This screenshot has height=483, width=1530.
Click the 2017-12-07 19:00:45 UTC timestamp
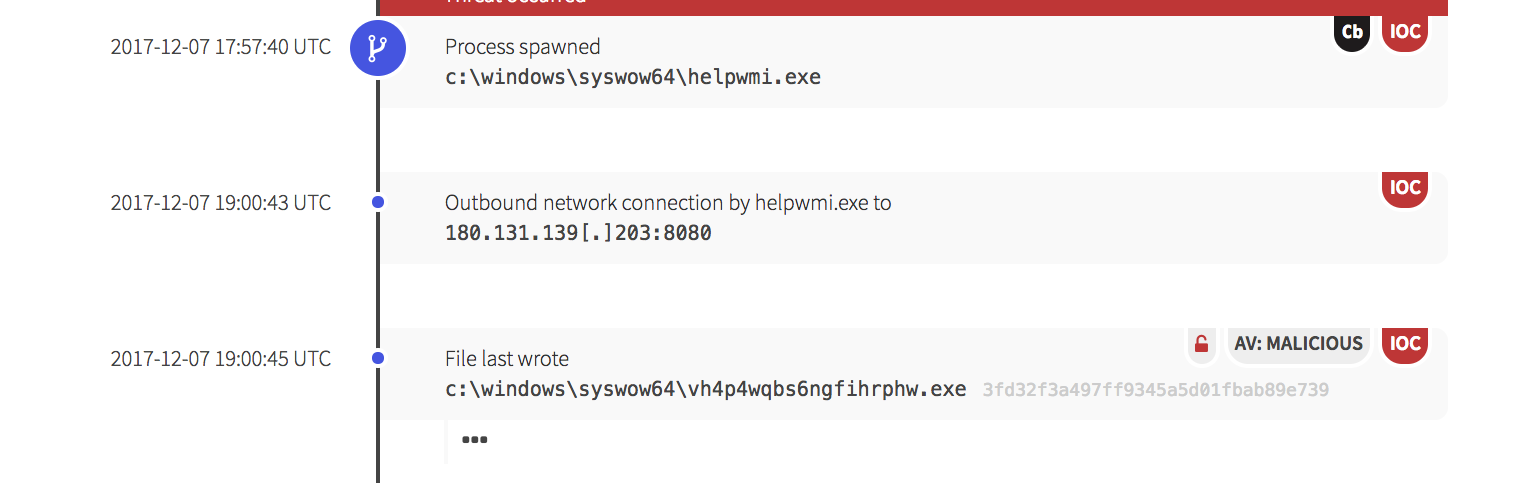tap(220, 358)
